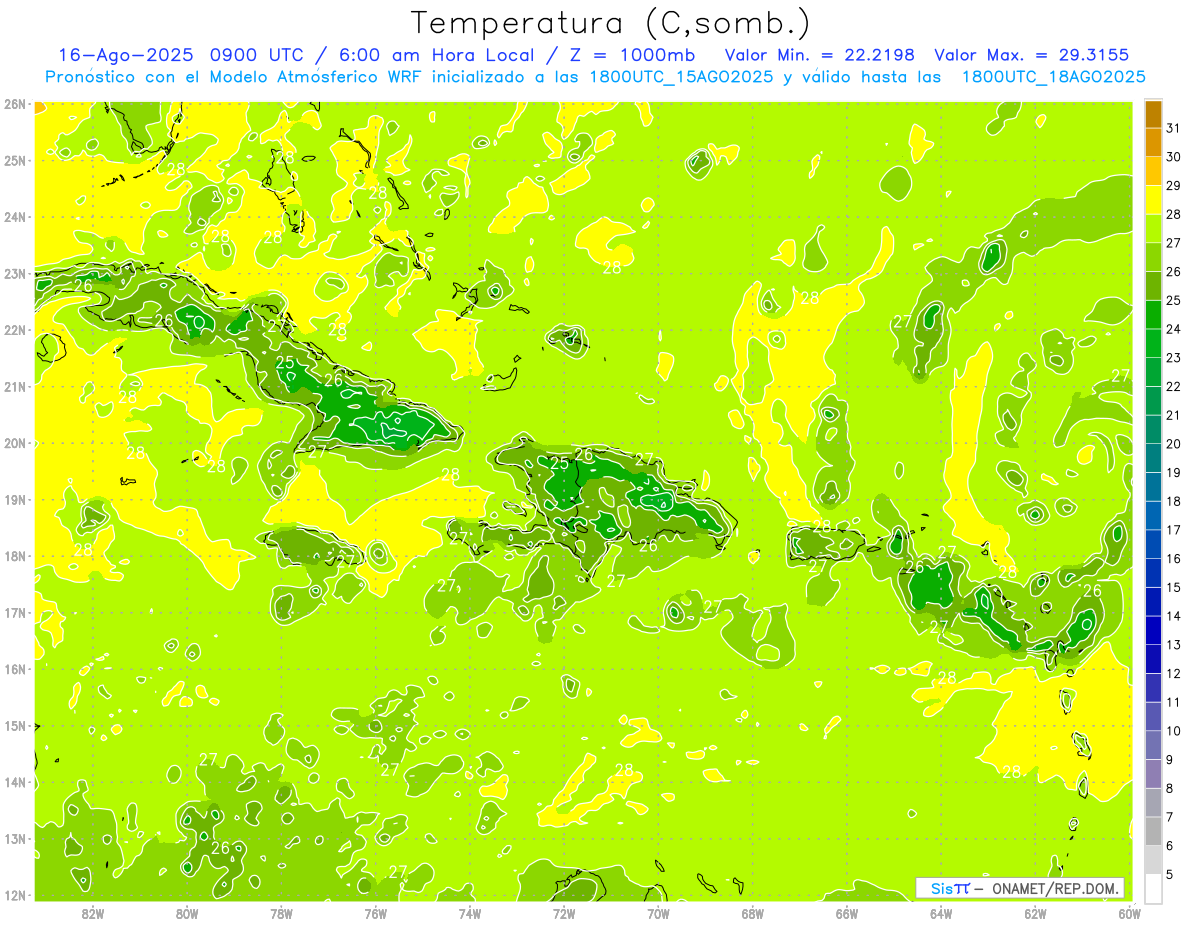Screen dimensions: 1200x927
Task: Click the '72W' longitude axis label
Action: click(x=564, y=912)
